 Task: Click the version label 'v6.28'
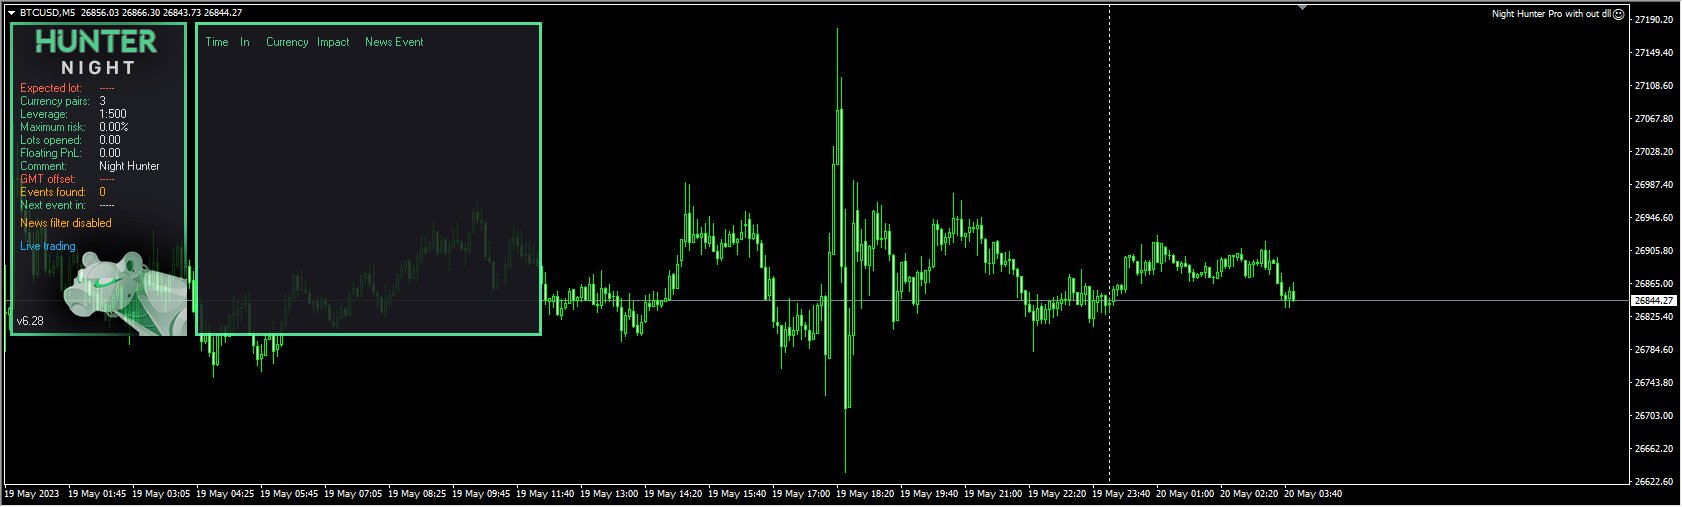point(30,321)
